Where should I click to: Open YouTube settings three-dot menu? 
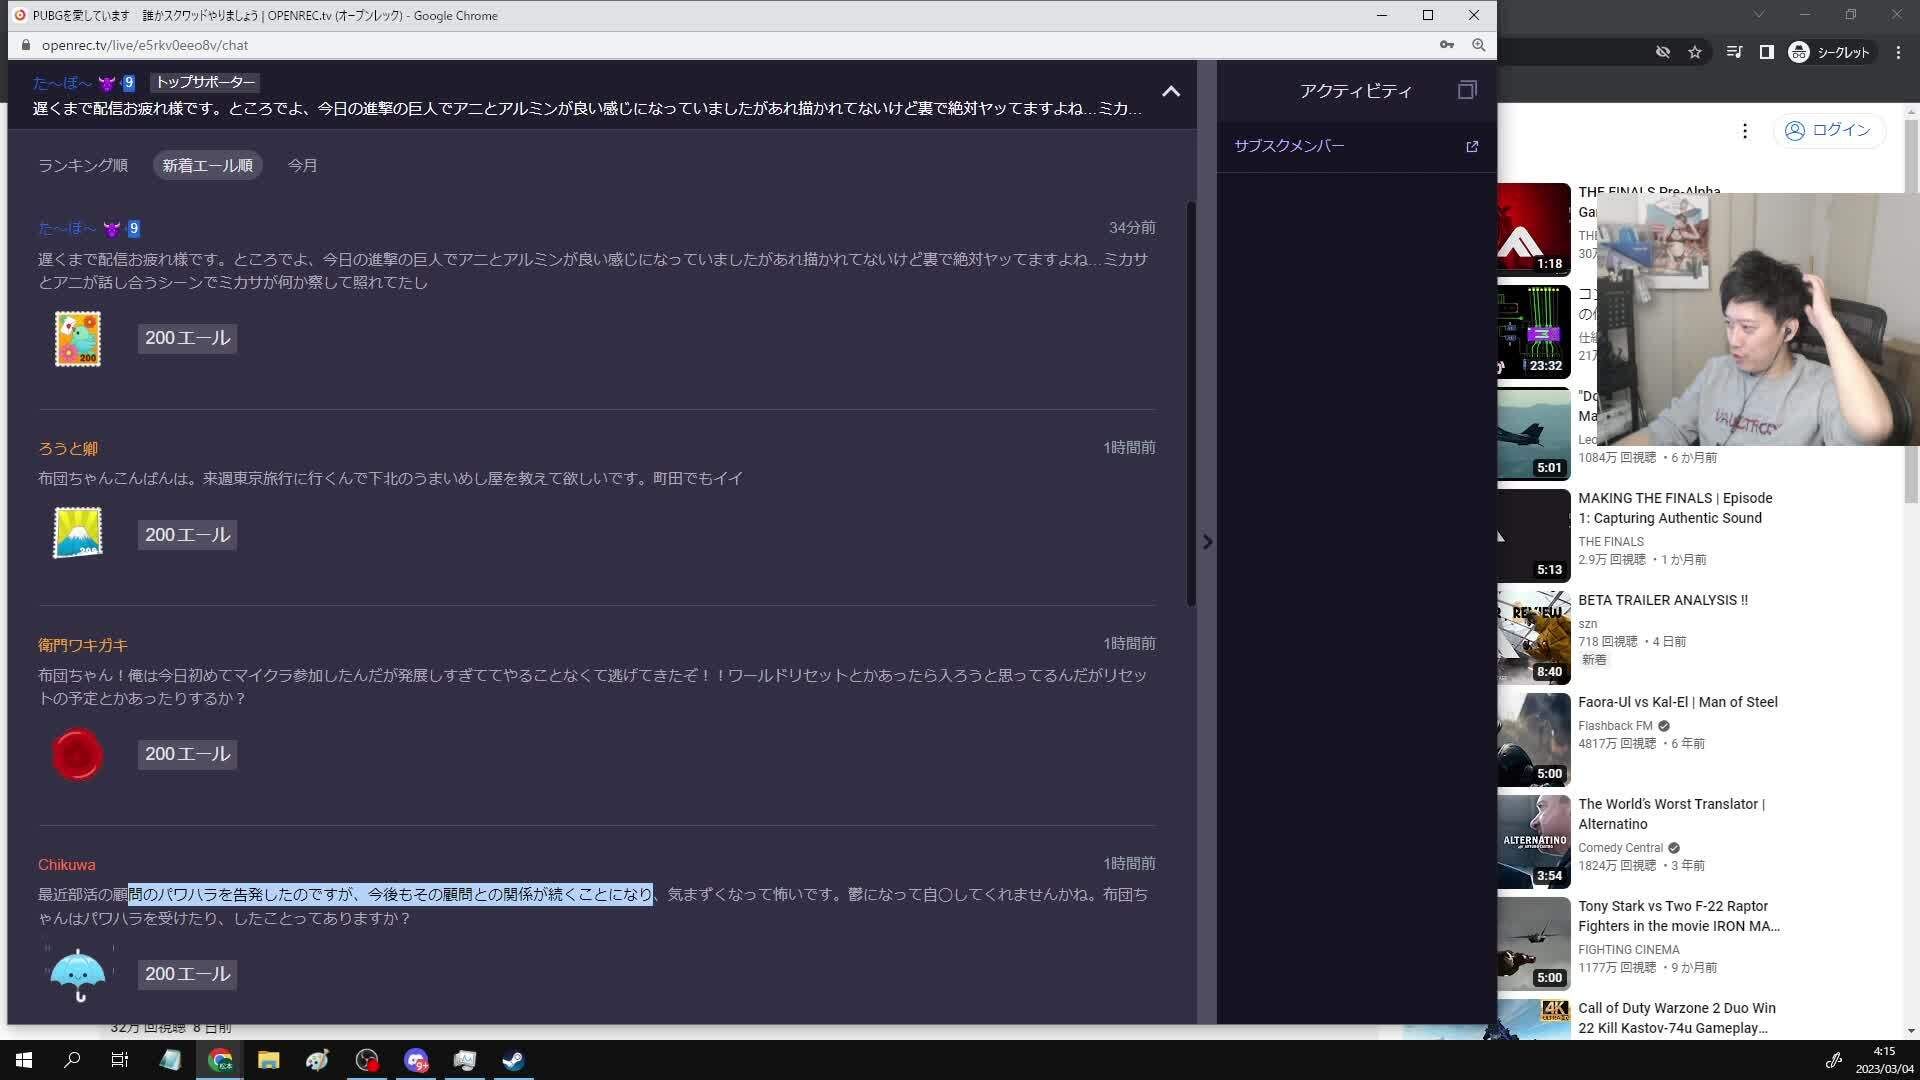point(1745,131)
